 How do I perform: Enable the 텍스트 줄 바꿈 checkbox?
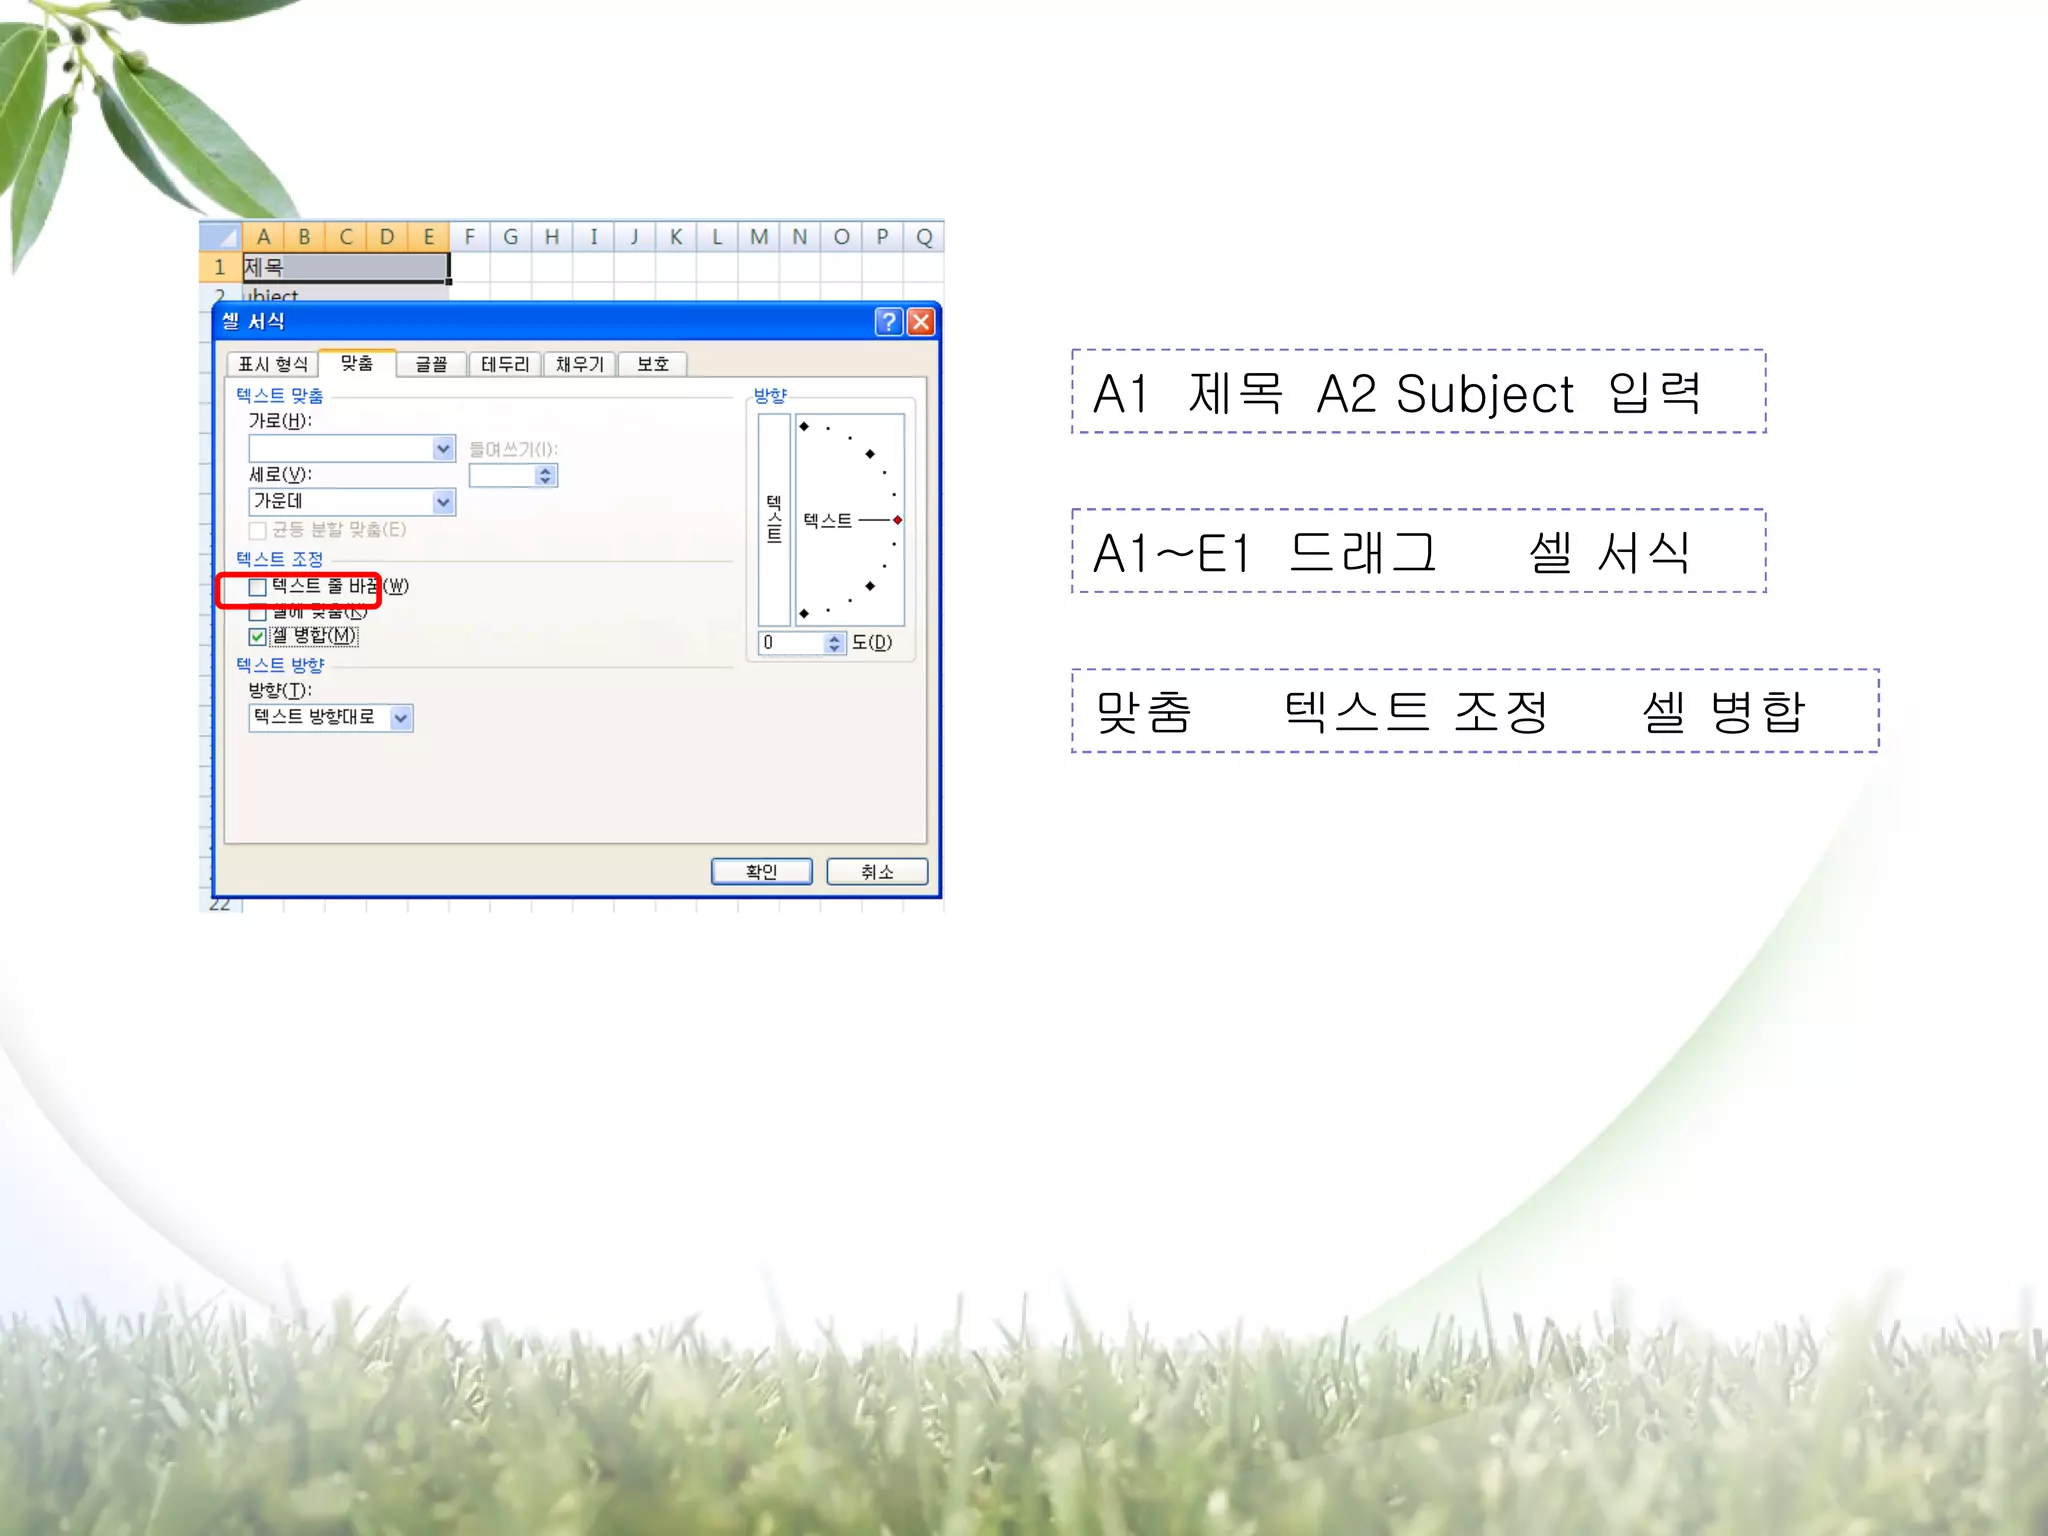coord(258,587)
